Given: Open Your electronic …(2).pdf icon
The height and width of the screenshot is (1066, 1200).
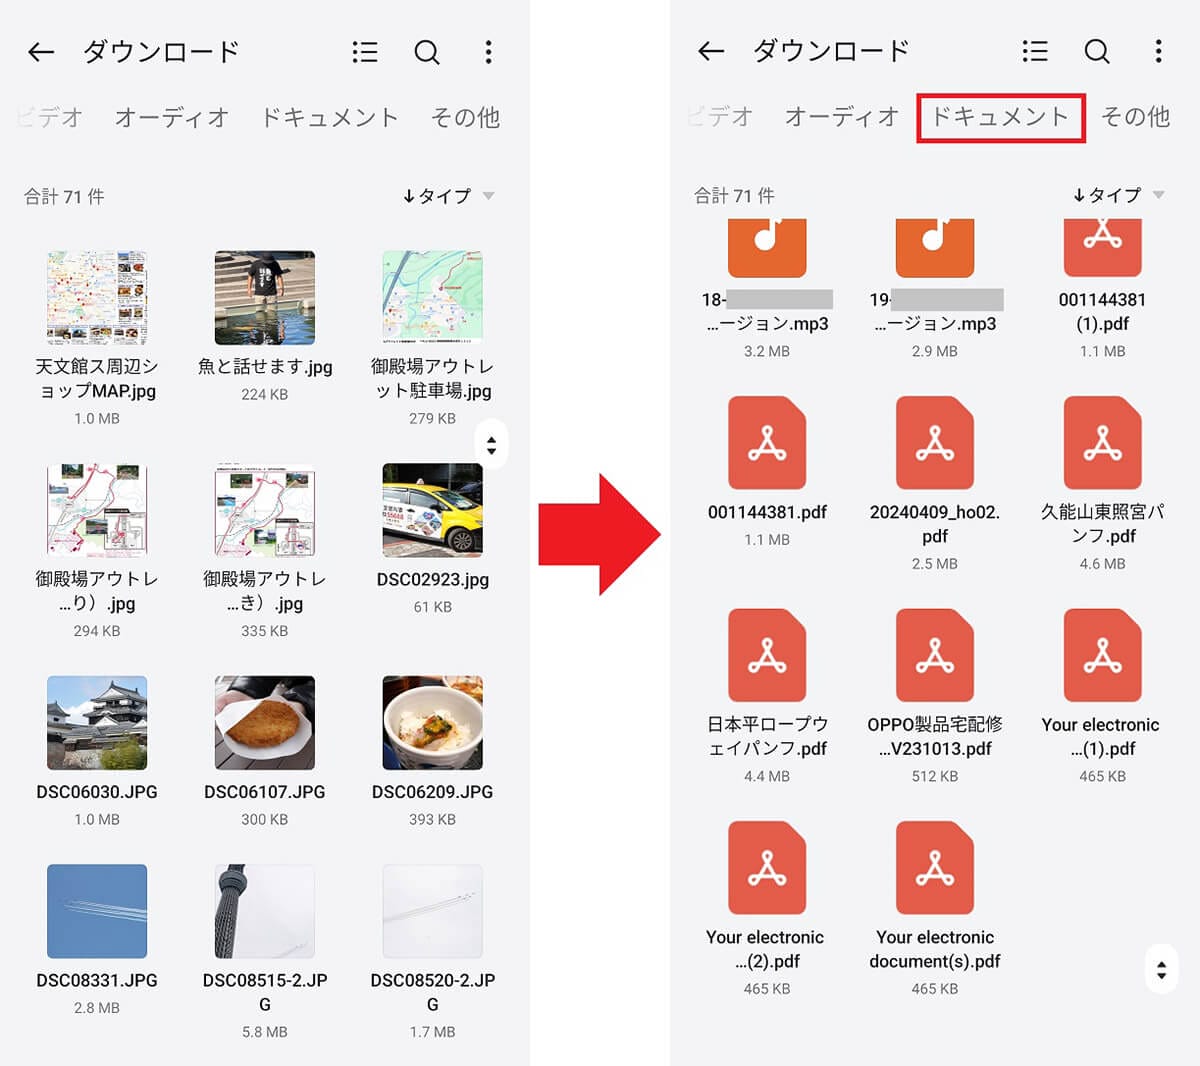Looking at the screenshot, I should (x=767, y=868).
